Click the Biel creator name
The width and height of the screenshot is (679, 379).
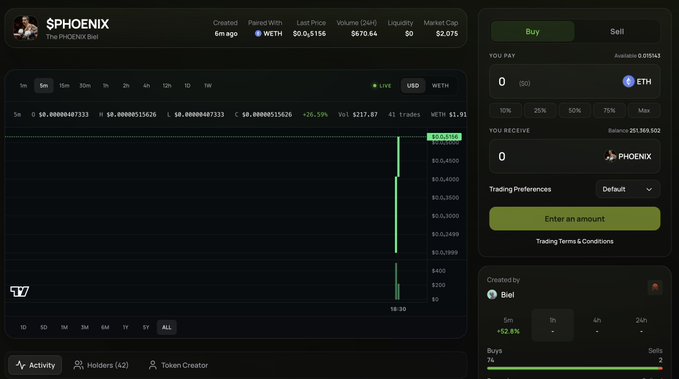pos(508,295)
